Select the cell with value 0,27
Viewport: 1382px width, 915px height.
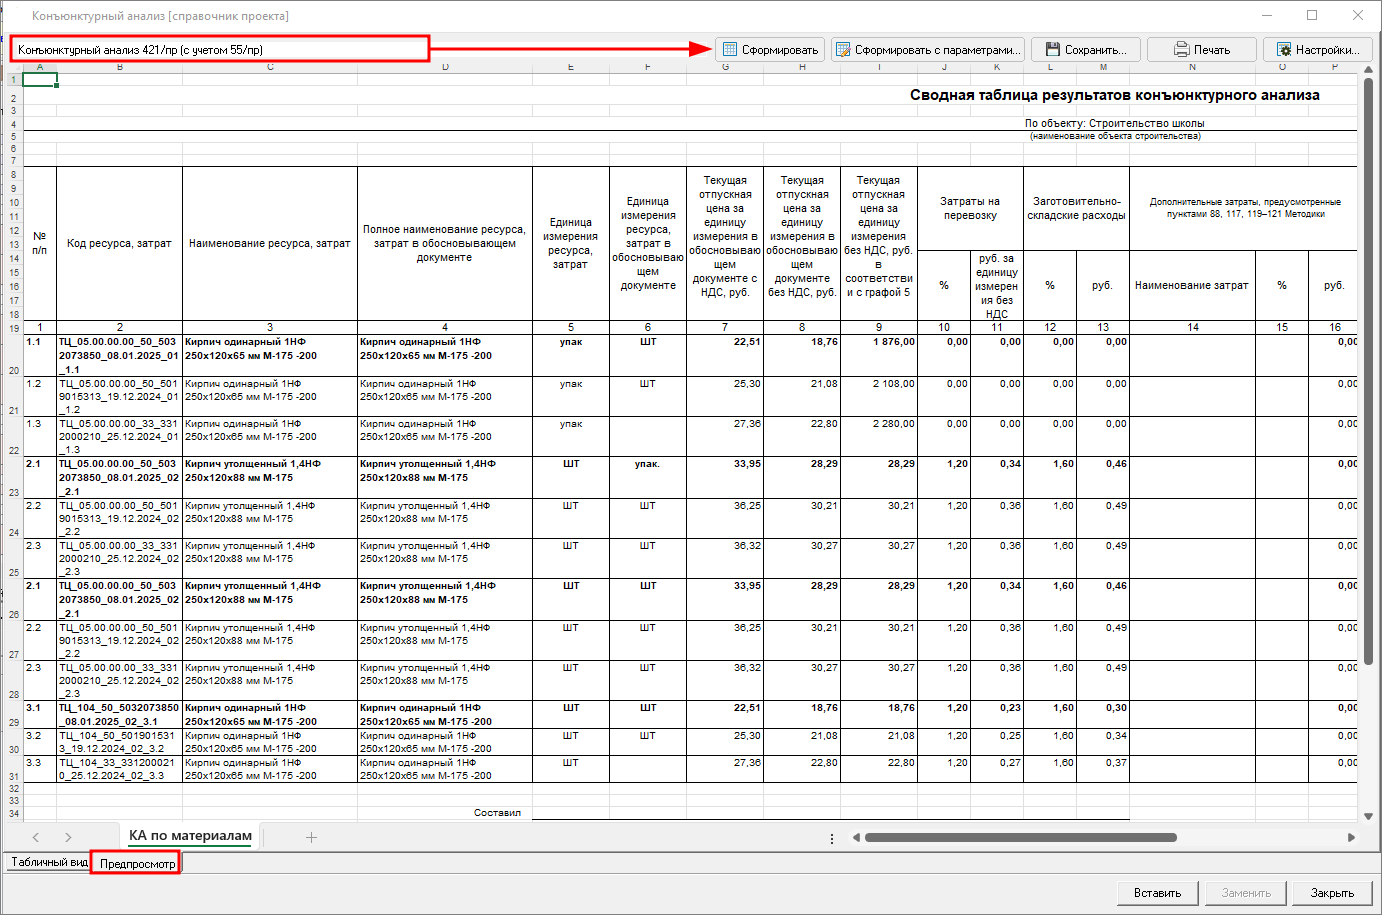(x=997, y=769)
